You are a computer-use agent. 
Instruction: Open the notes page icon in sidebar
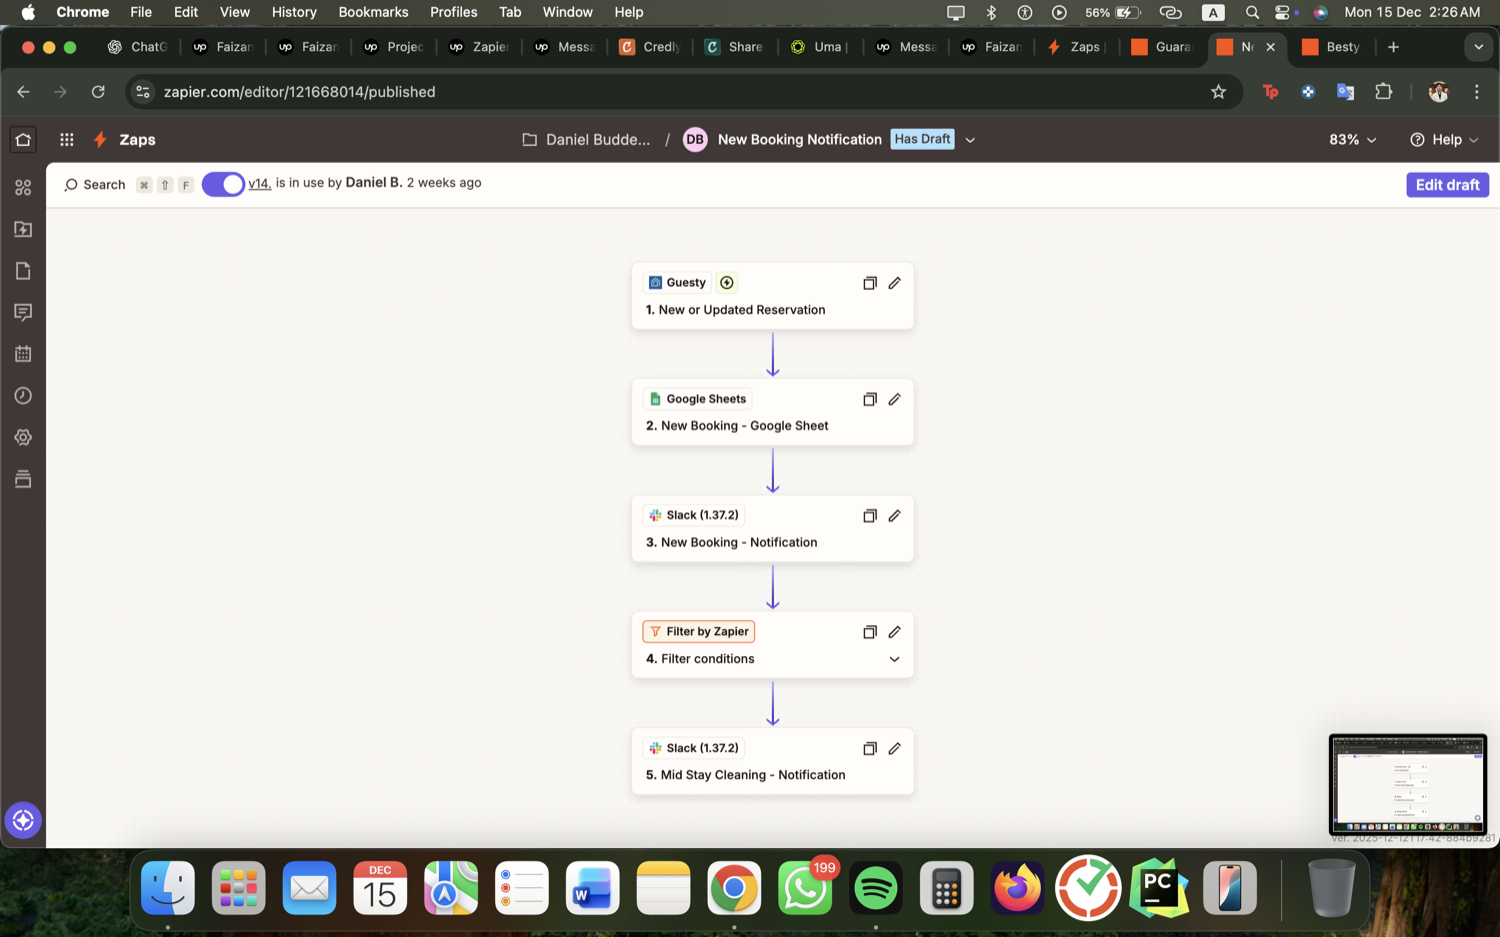[x=23, y=271]
